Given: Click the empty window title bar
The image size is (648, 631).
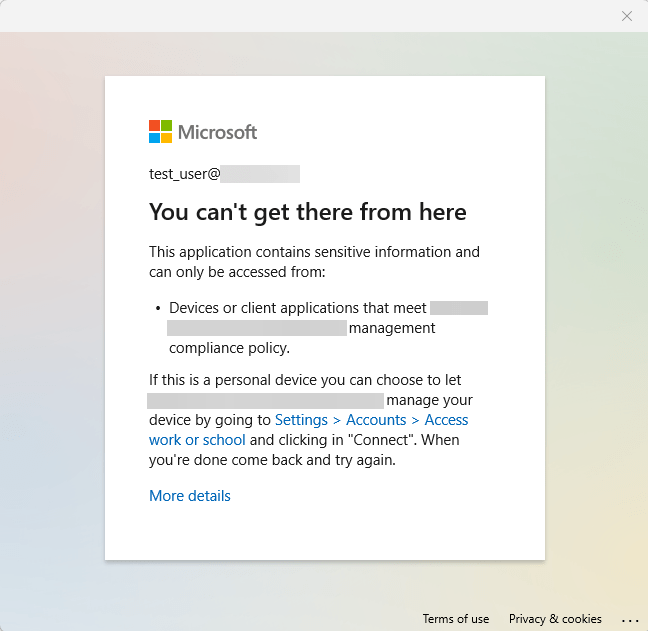Looking at the screenshot, I should click(300, 16).
